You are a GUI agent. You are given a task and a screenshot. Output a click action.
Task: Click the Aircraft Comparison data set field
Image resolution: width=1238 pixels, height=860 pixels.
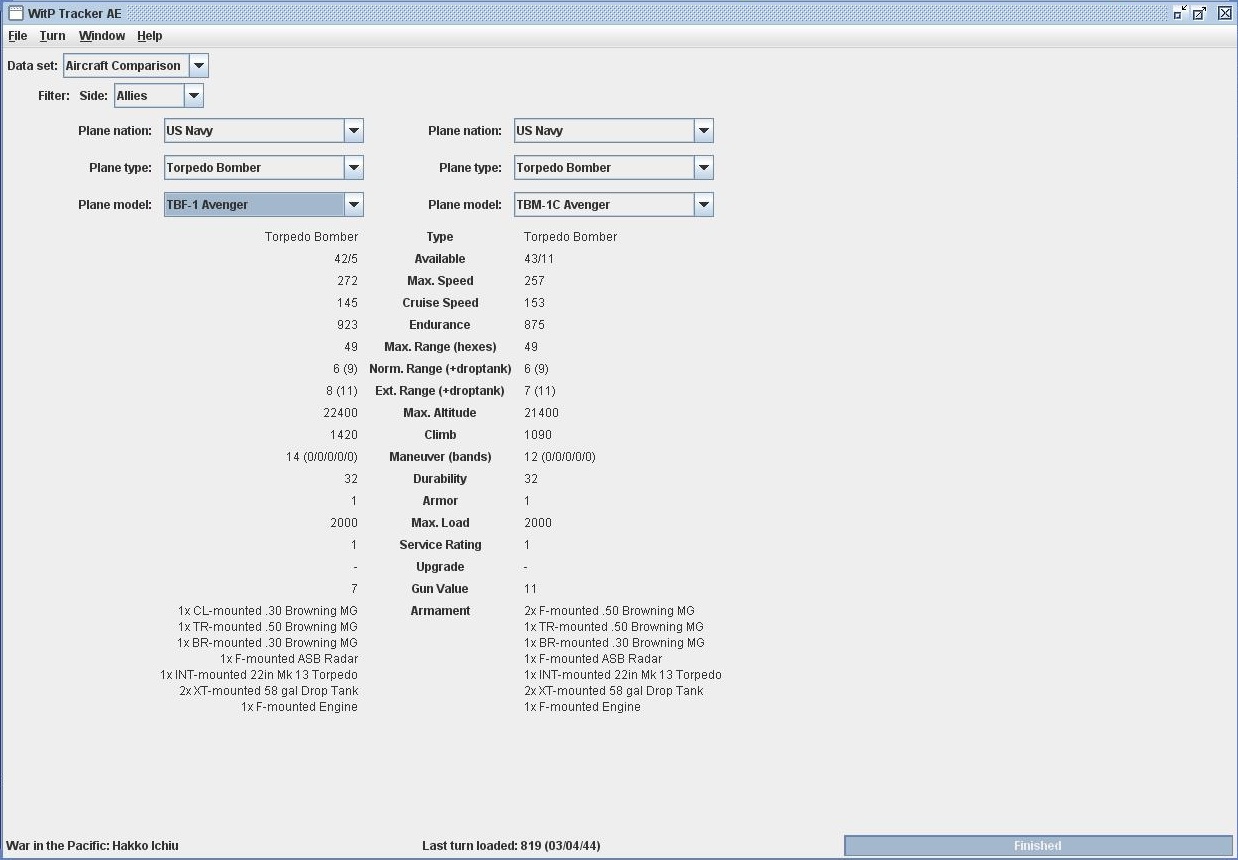pos(126,66)
